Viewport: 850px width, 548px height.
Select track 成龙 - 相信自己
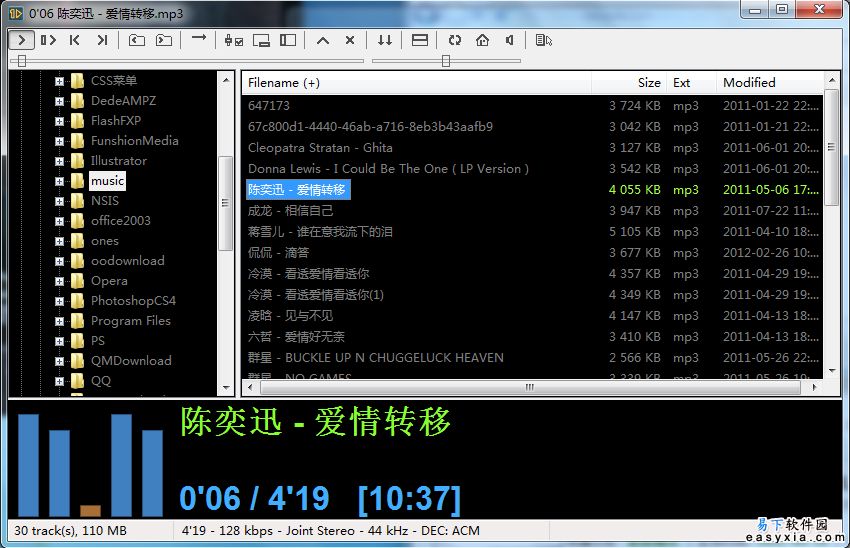click(291, 211)
